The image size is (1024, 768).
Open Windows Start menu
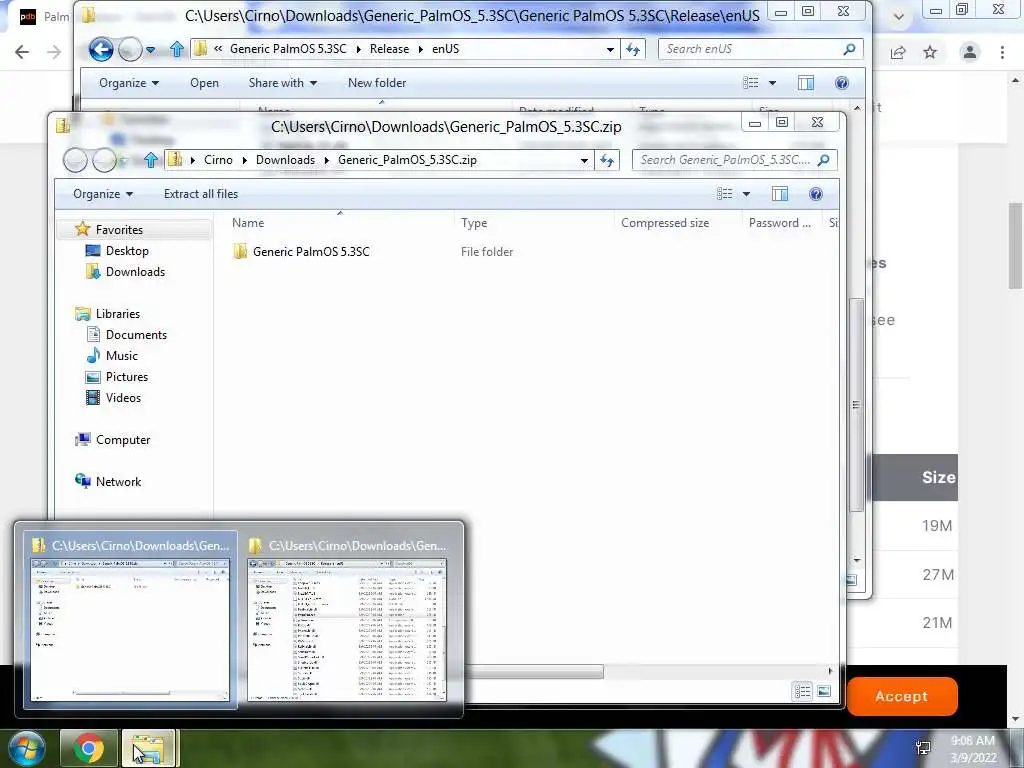click(x=25, y=748)
